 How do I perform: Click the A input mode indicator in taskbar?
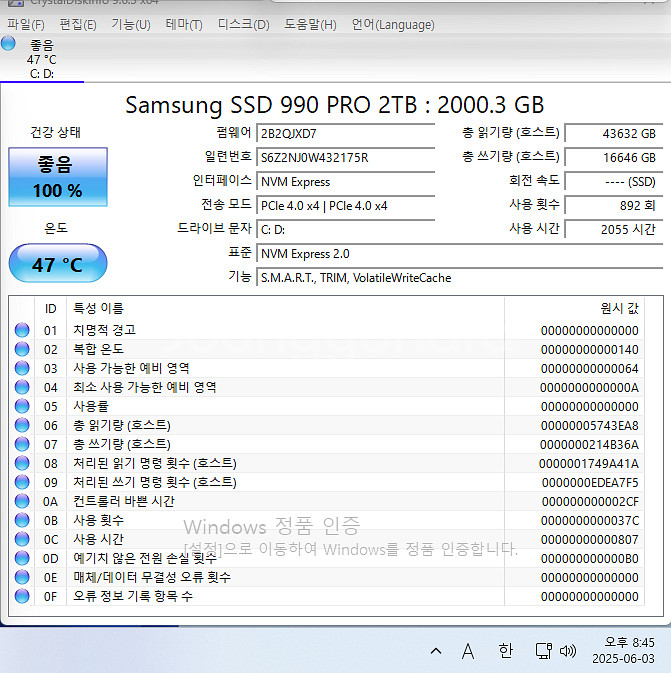pyautogui.click(x=468, y=651)
